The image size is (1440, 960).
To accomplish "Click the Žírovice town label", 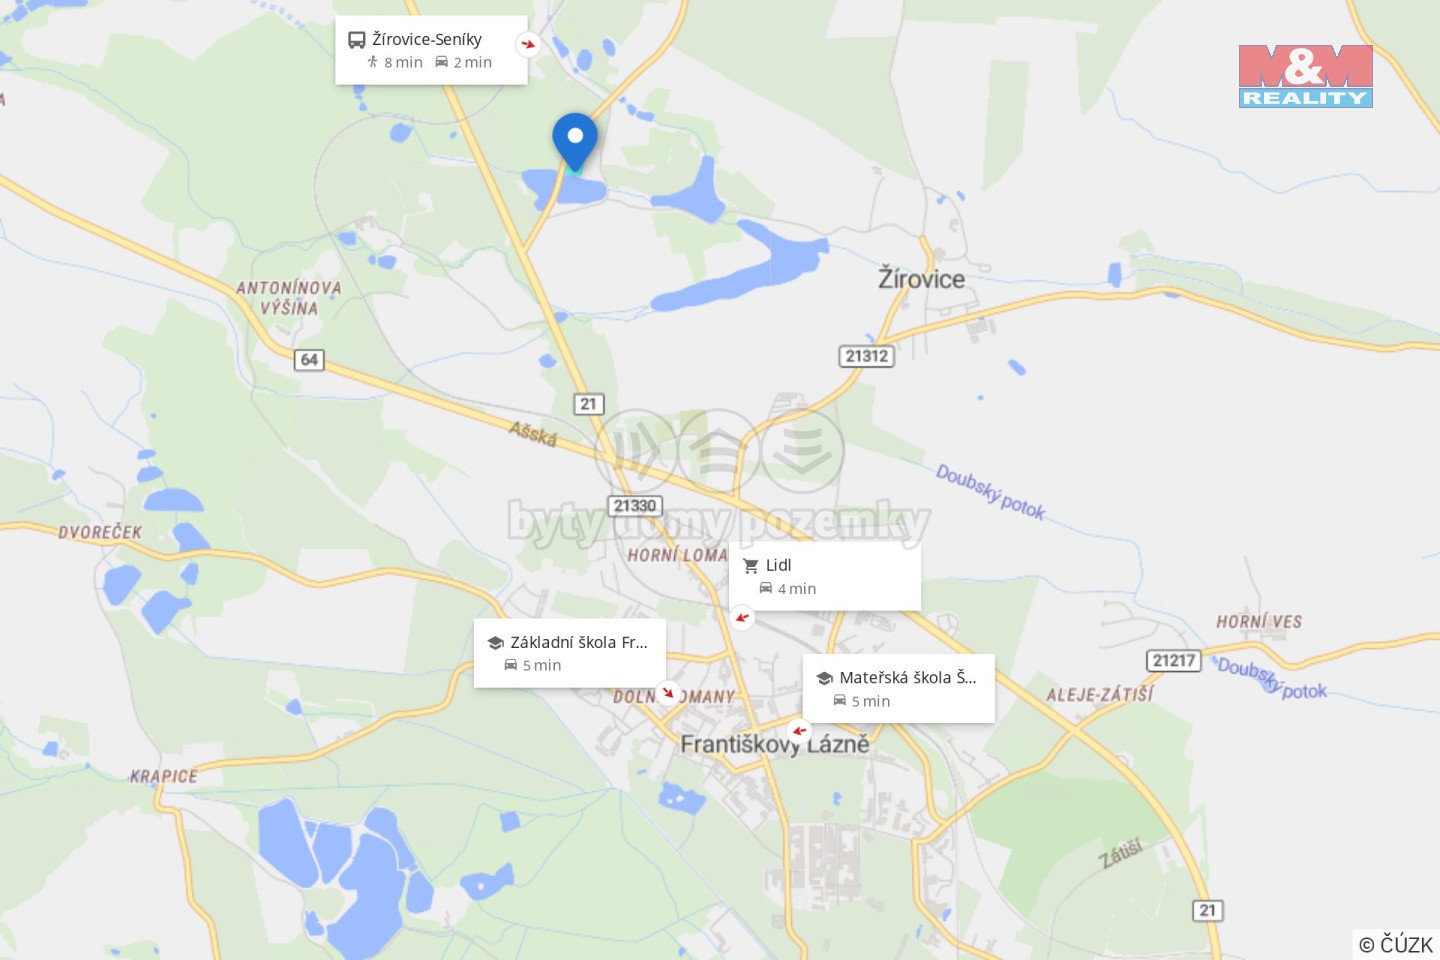I will [921, 279].
